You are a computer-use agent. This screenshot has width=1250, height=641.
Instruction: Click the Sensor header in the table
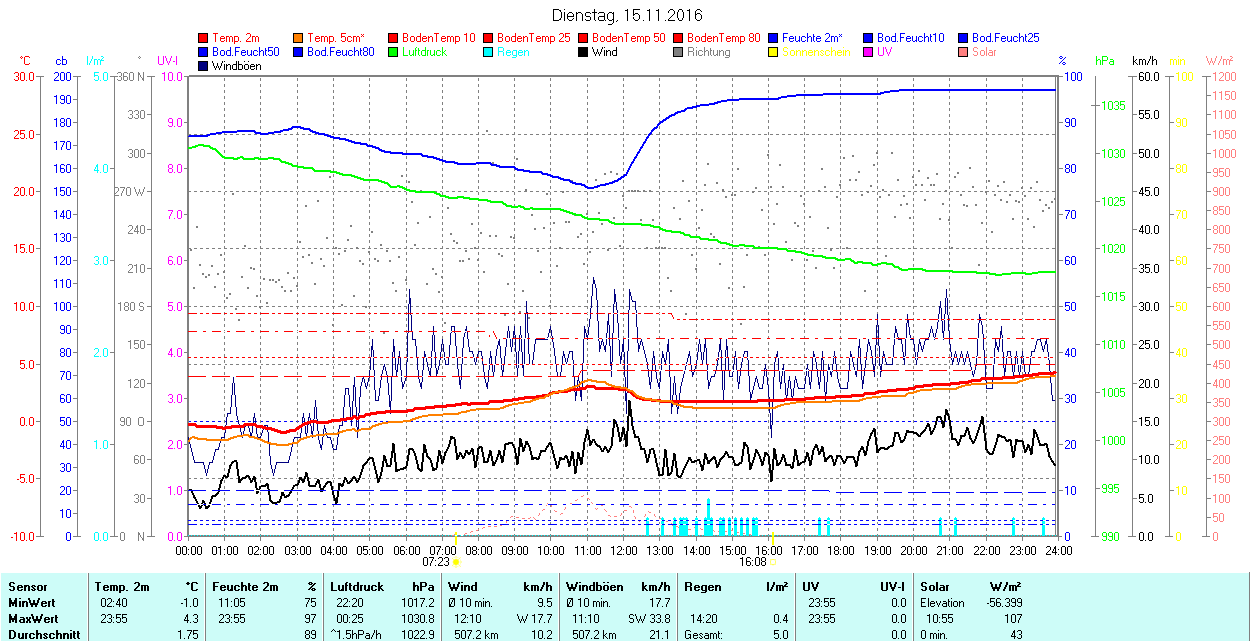coord(27,587)
